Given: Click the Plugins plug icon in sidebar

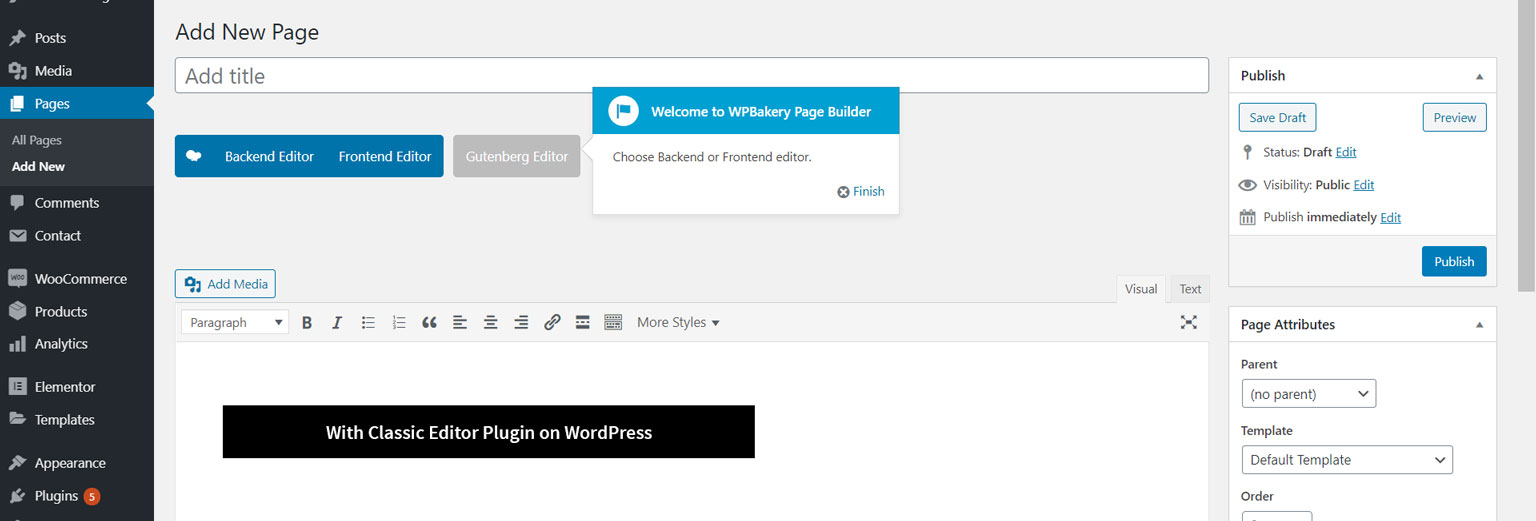Looking at the screenshot, I should pyautogui.click(x=17, y=496).
